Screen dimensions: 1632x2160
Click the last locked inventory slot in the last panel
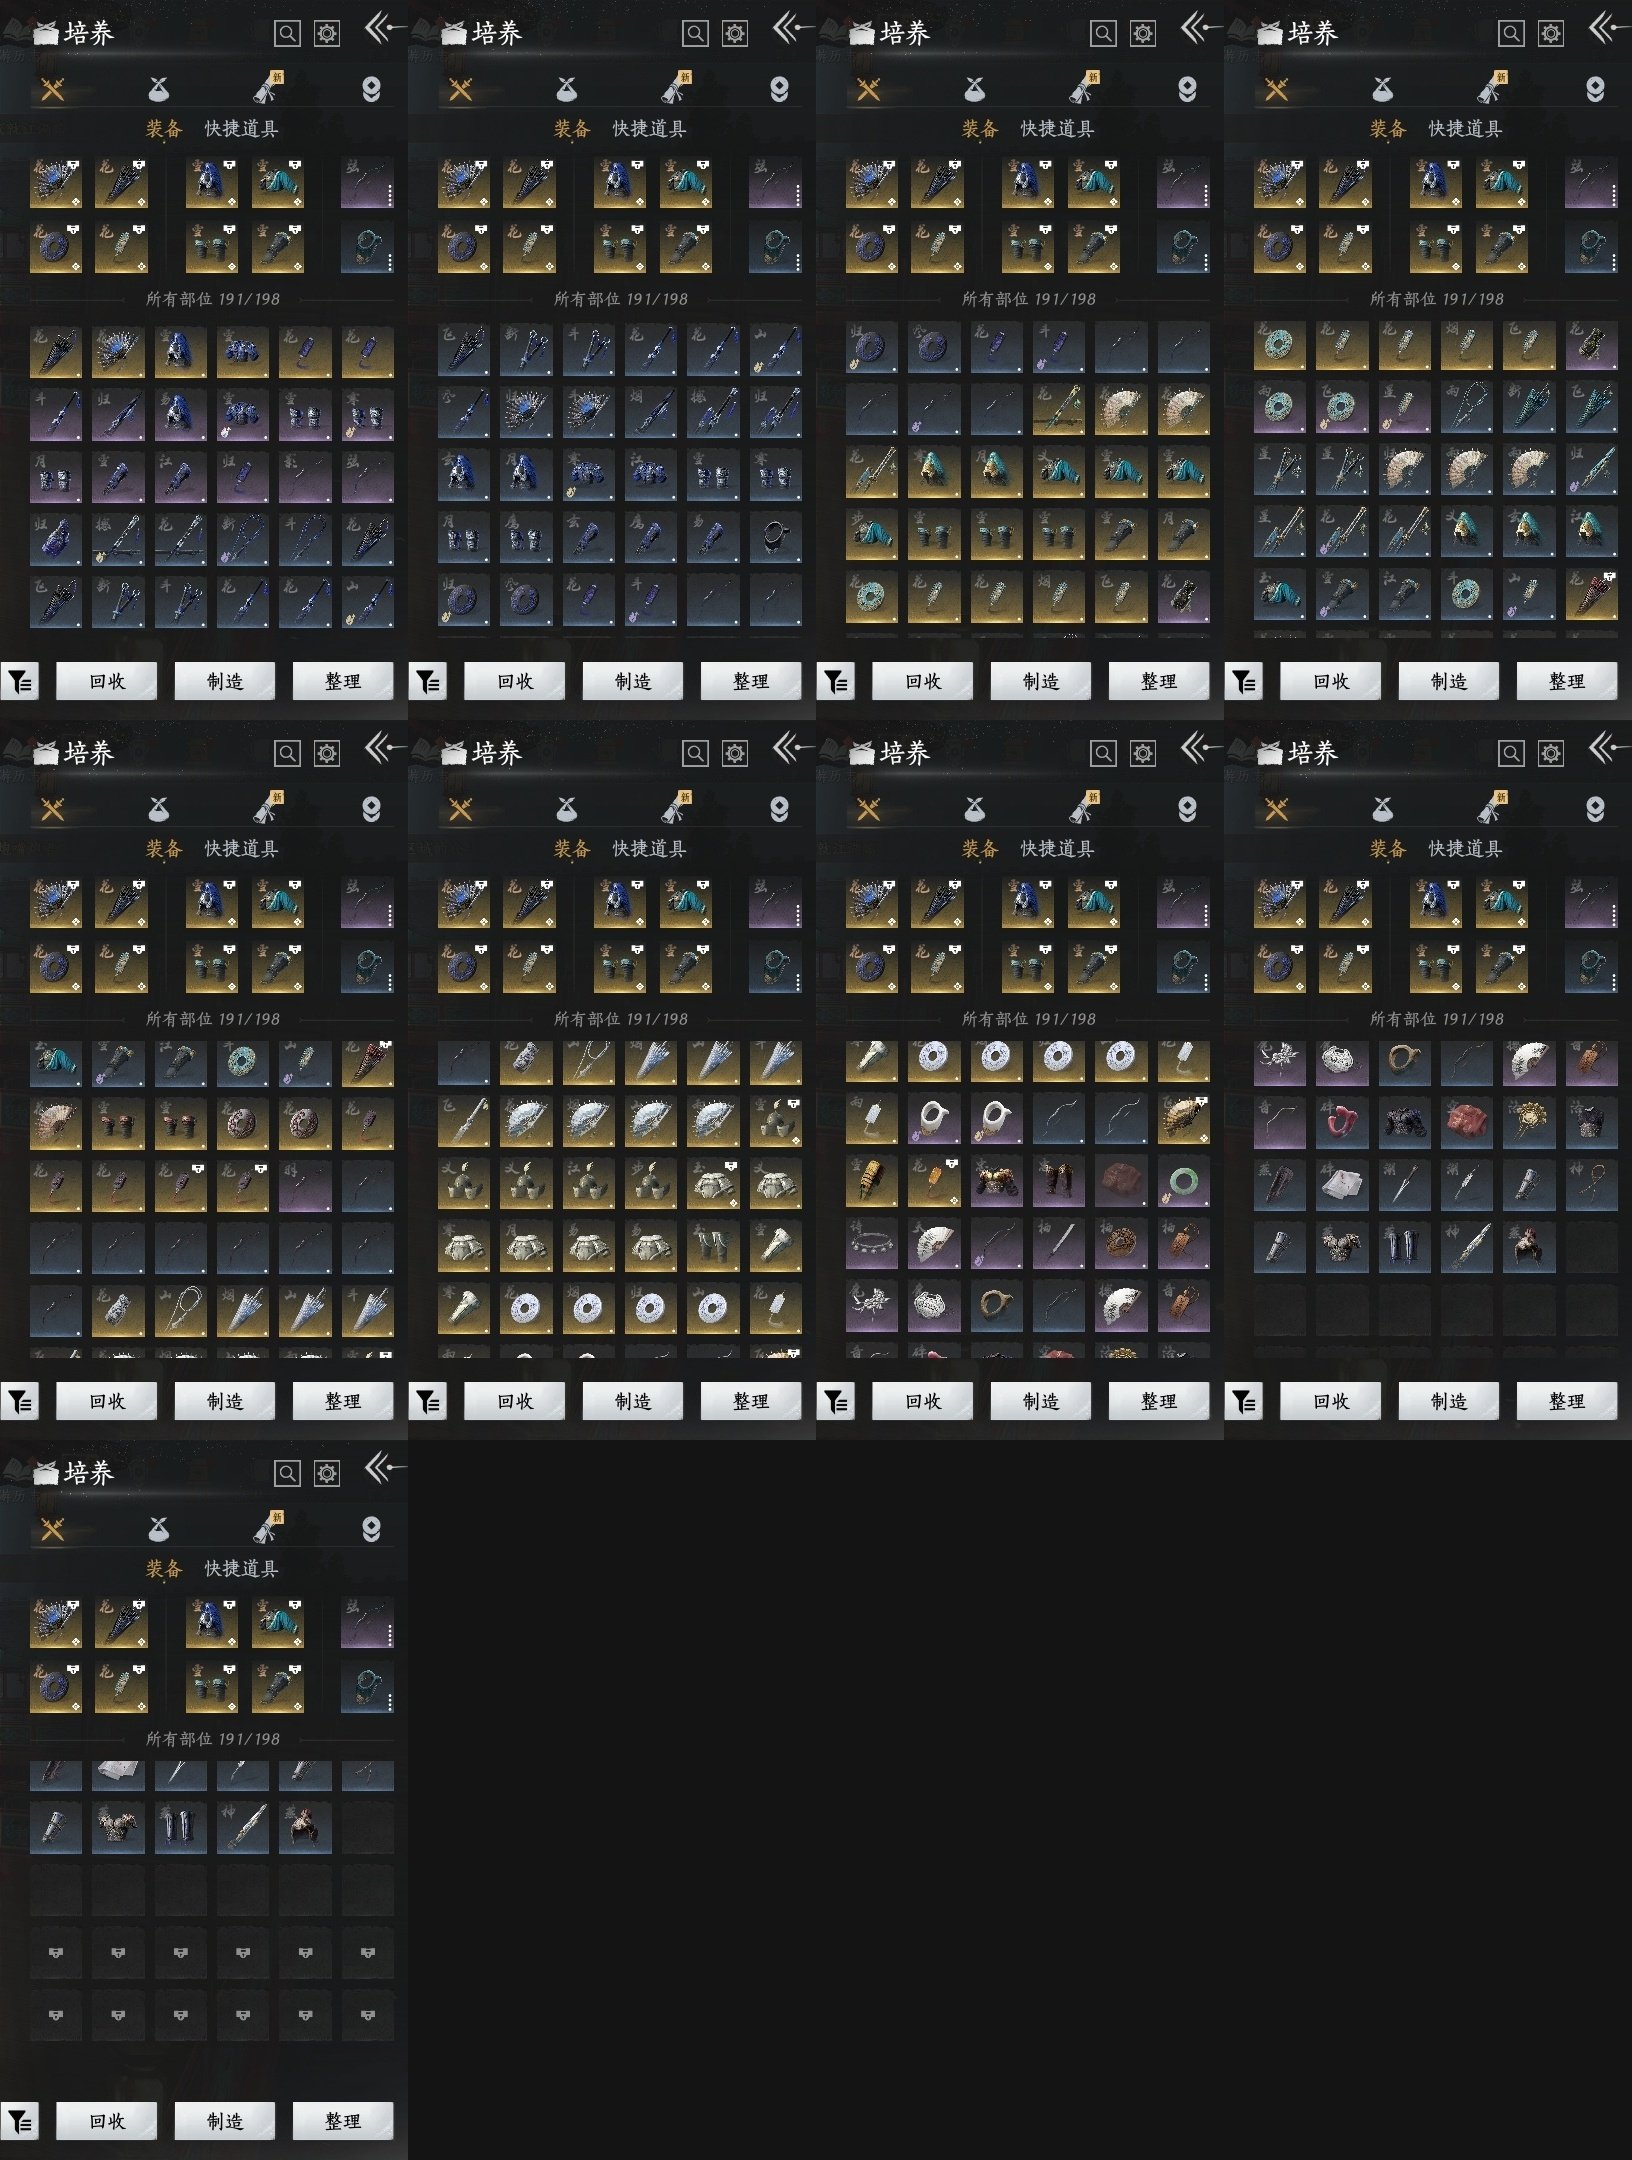pos(368,2014)
